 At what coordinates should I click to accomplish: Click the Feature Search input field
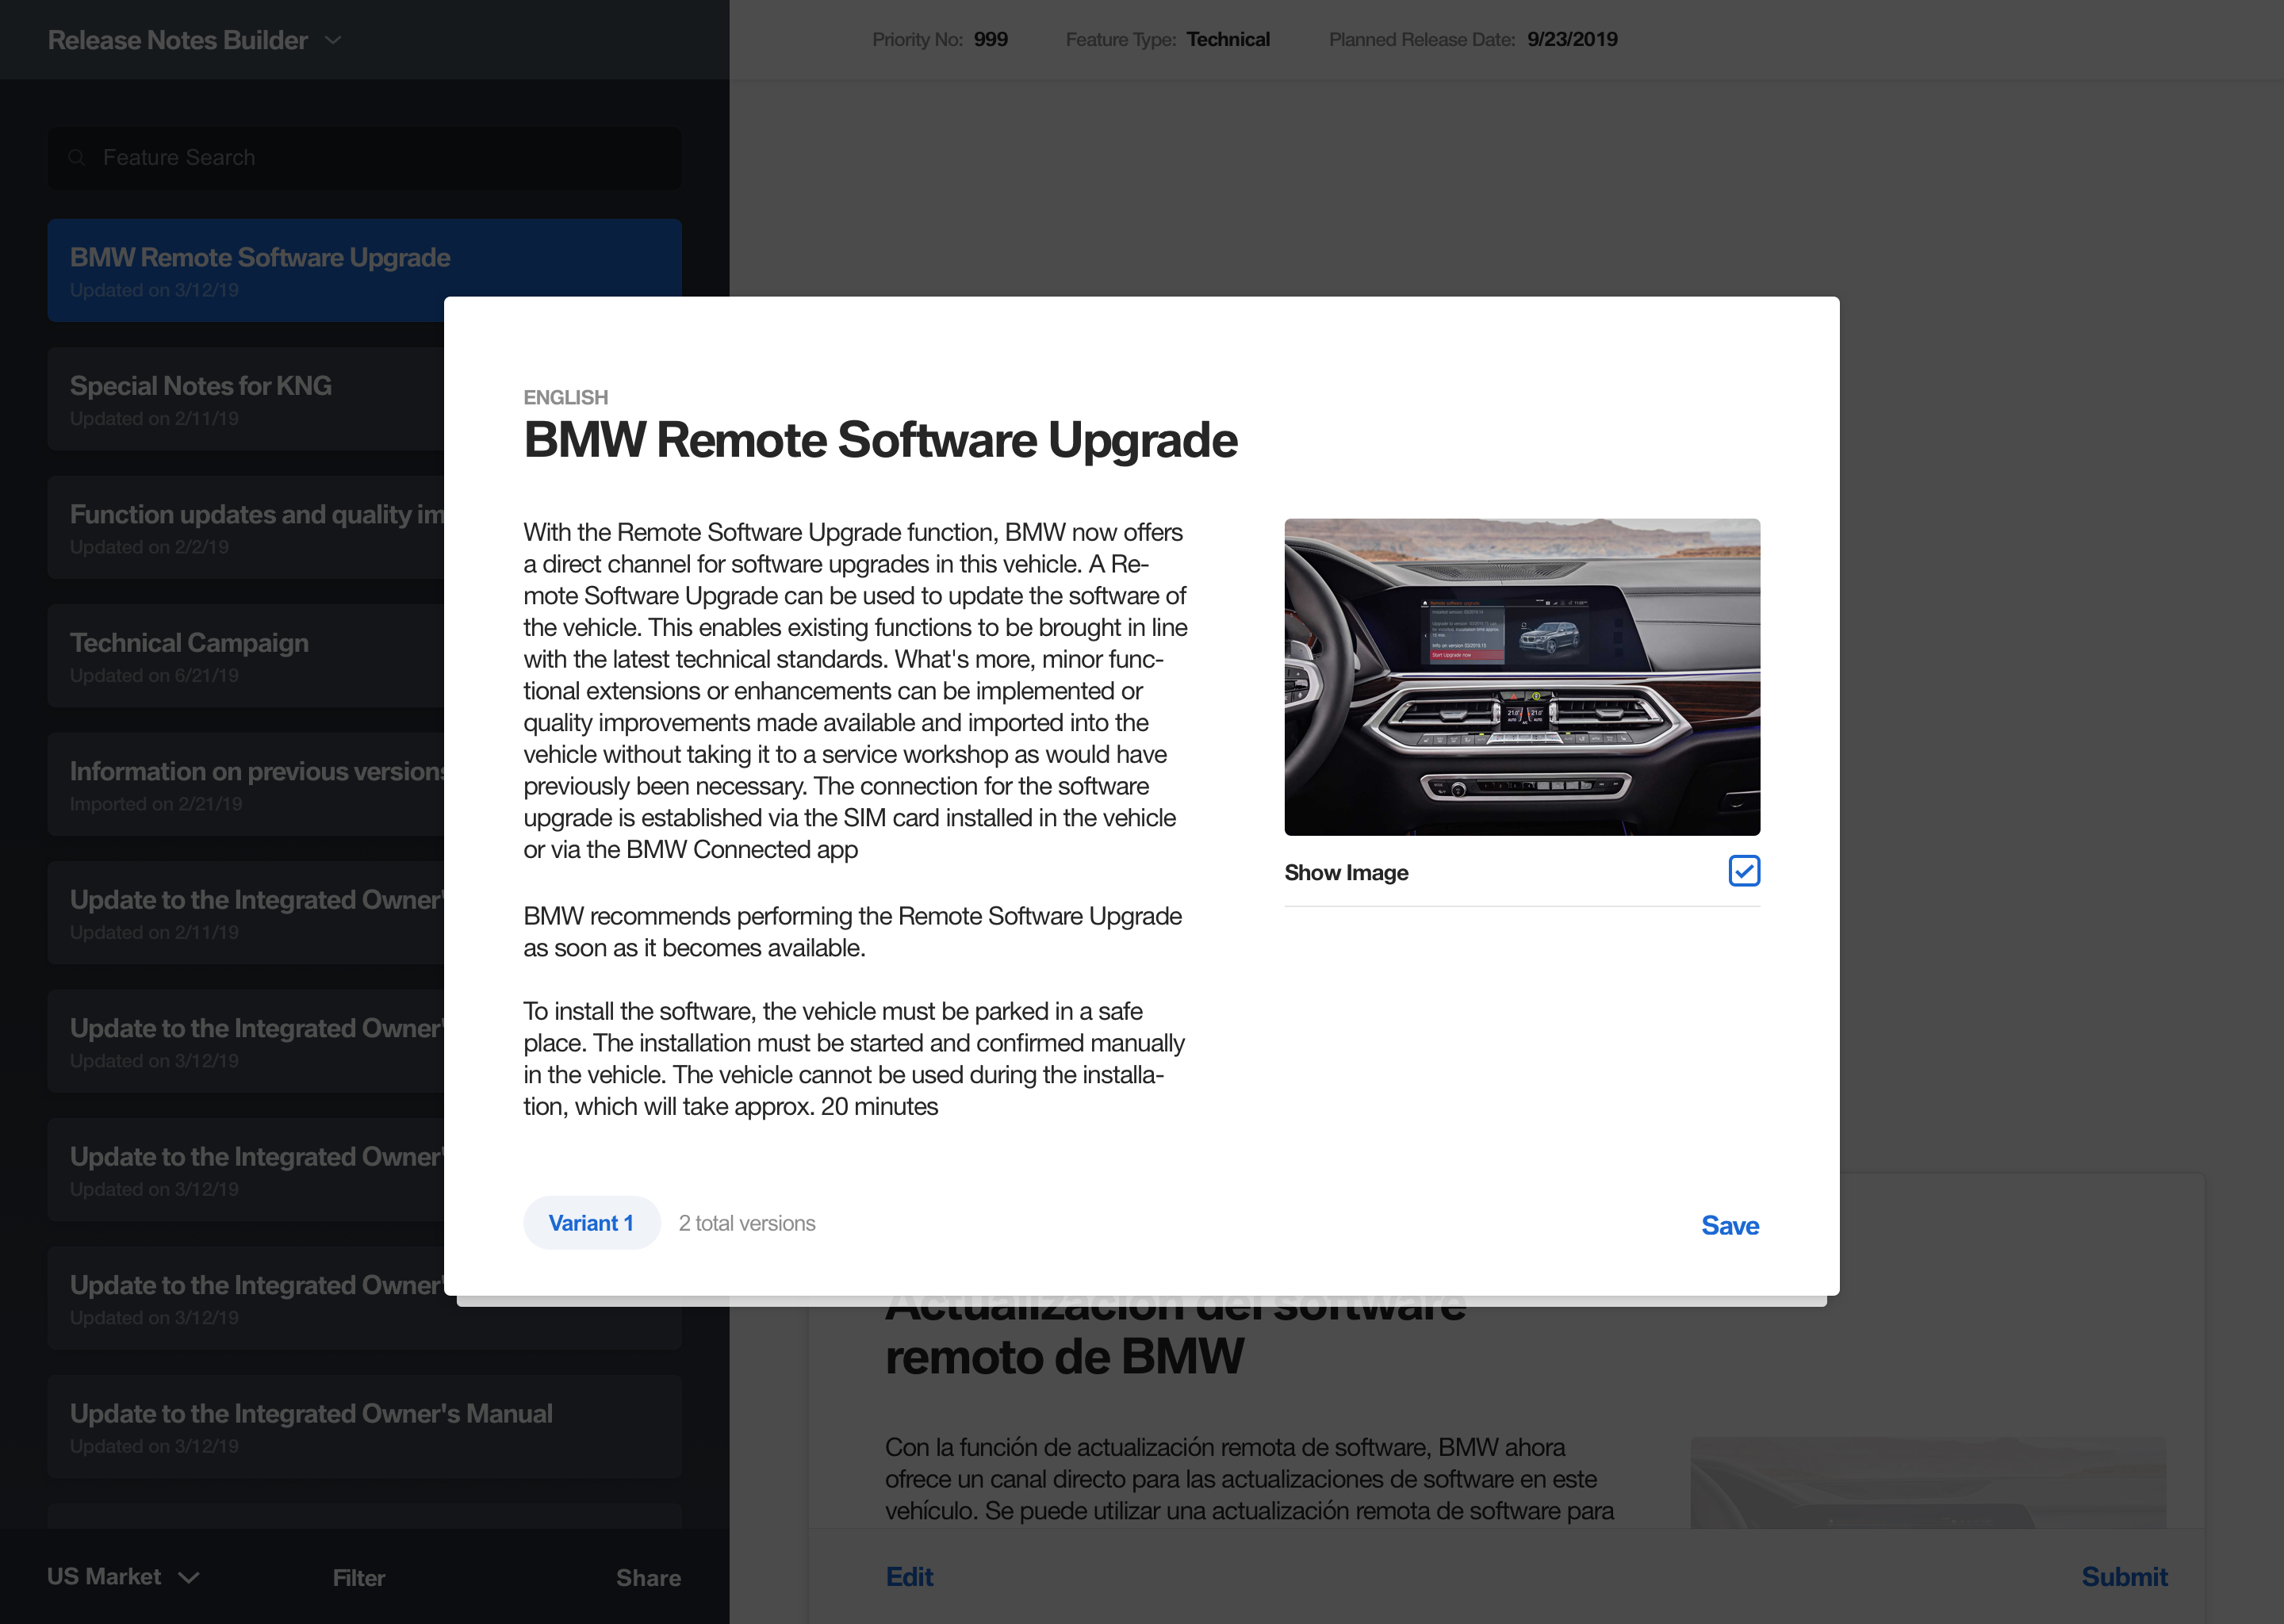click(365, 158)
